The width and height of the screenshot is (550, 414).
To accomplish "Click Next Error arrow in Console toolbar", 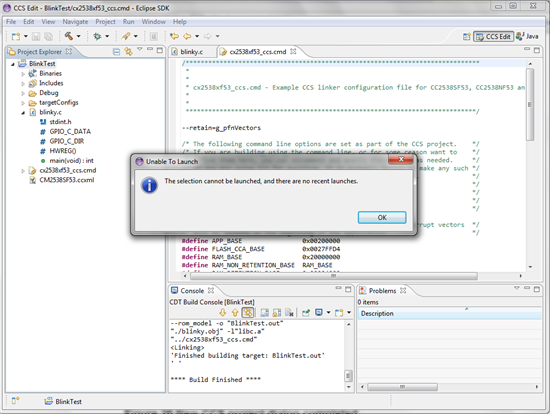I will point(223,312).
